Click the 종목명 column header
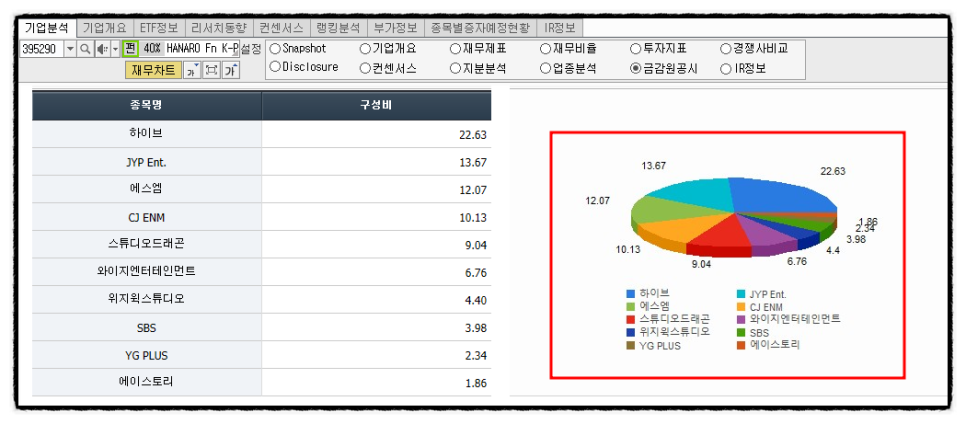Viewport: 966px width, 424px height. 147,105
